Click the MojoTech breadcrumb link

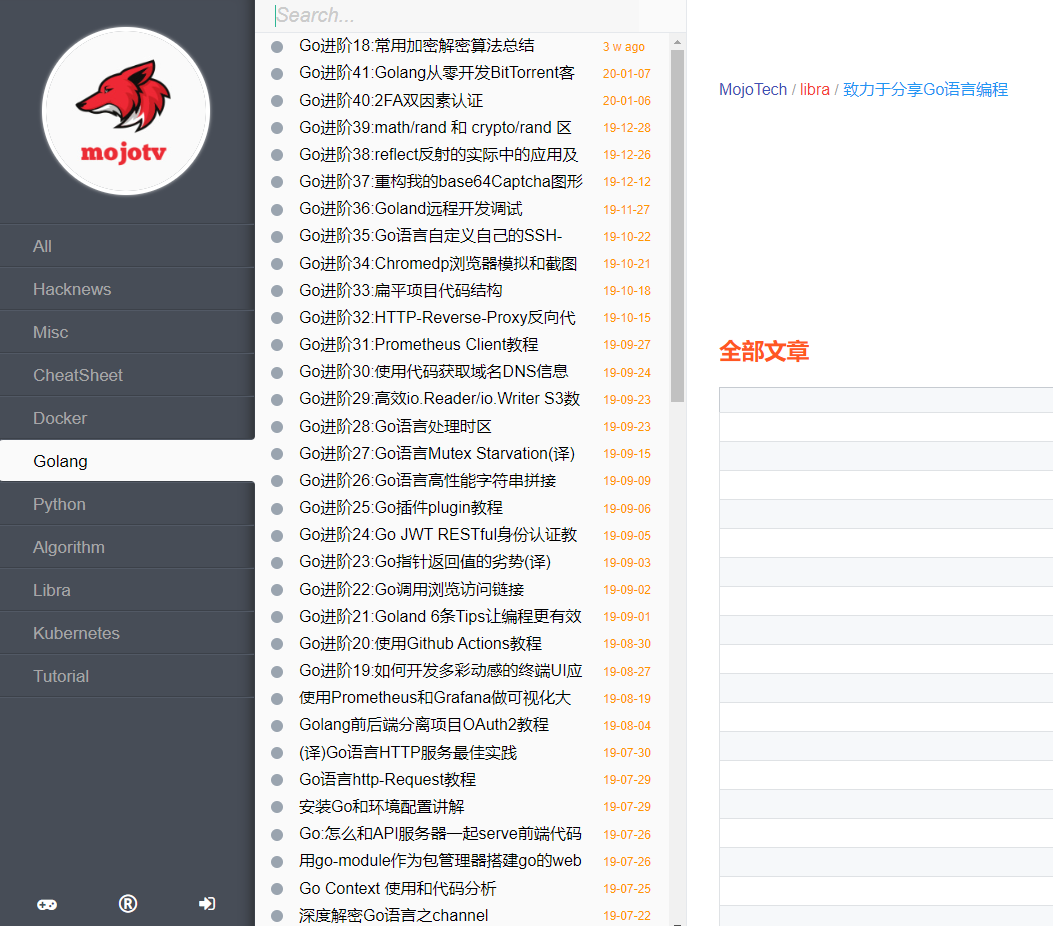[752, 89]
